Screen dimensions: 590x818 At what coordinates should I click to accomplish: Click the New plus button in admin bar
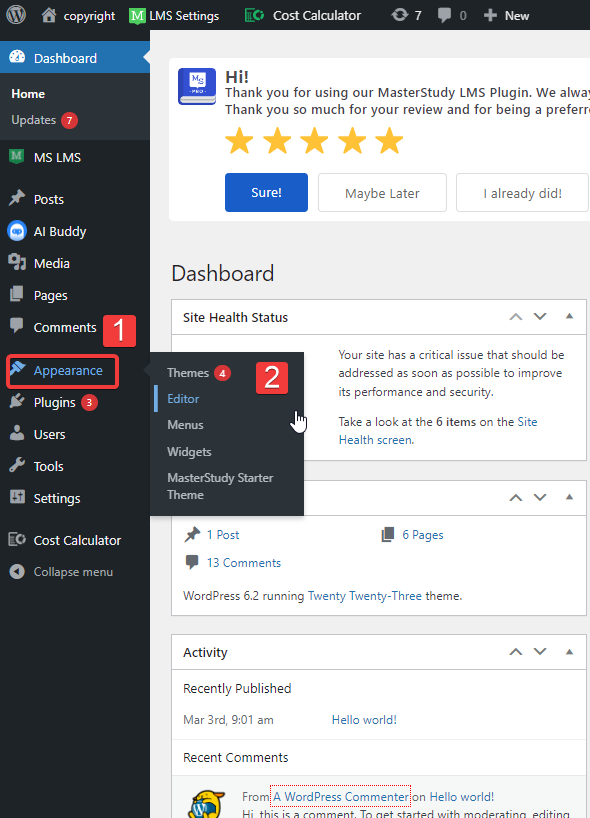[506, 16]
